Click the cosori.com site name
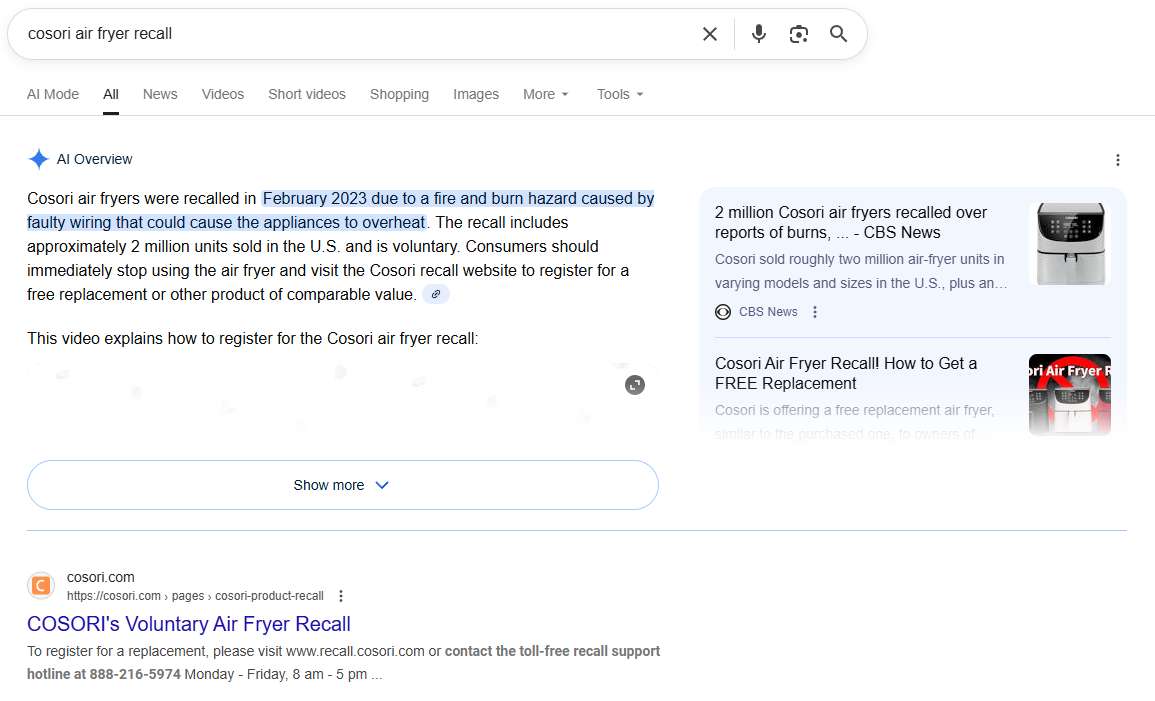Image resolution: width=1155 pixels, height=701 pixels. (x=101, y=577)
